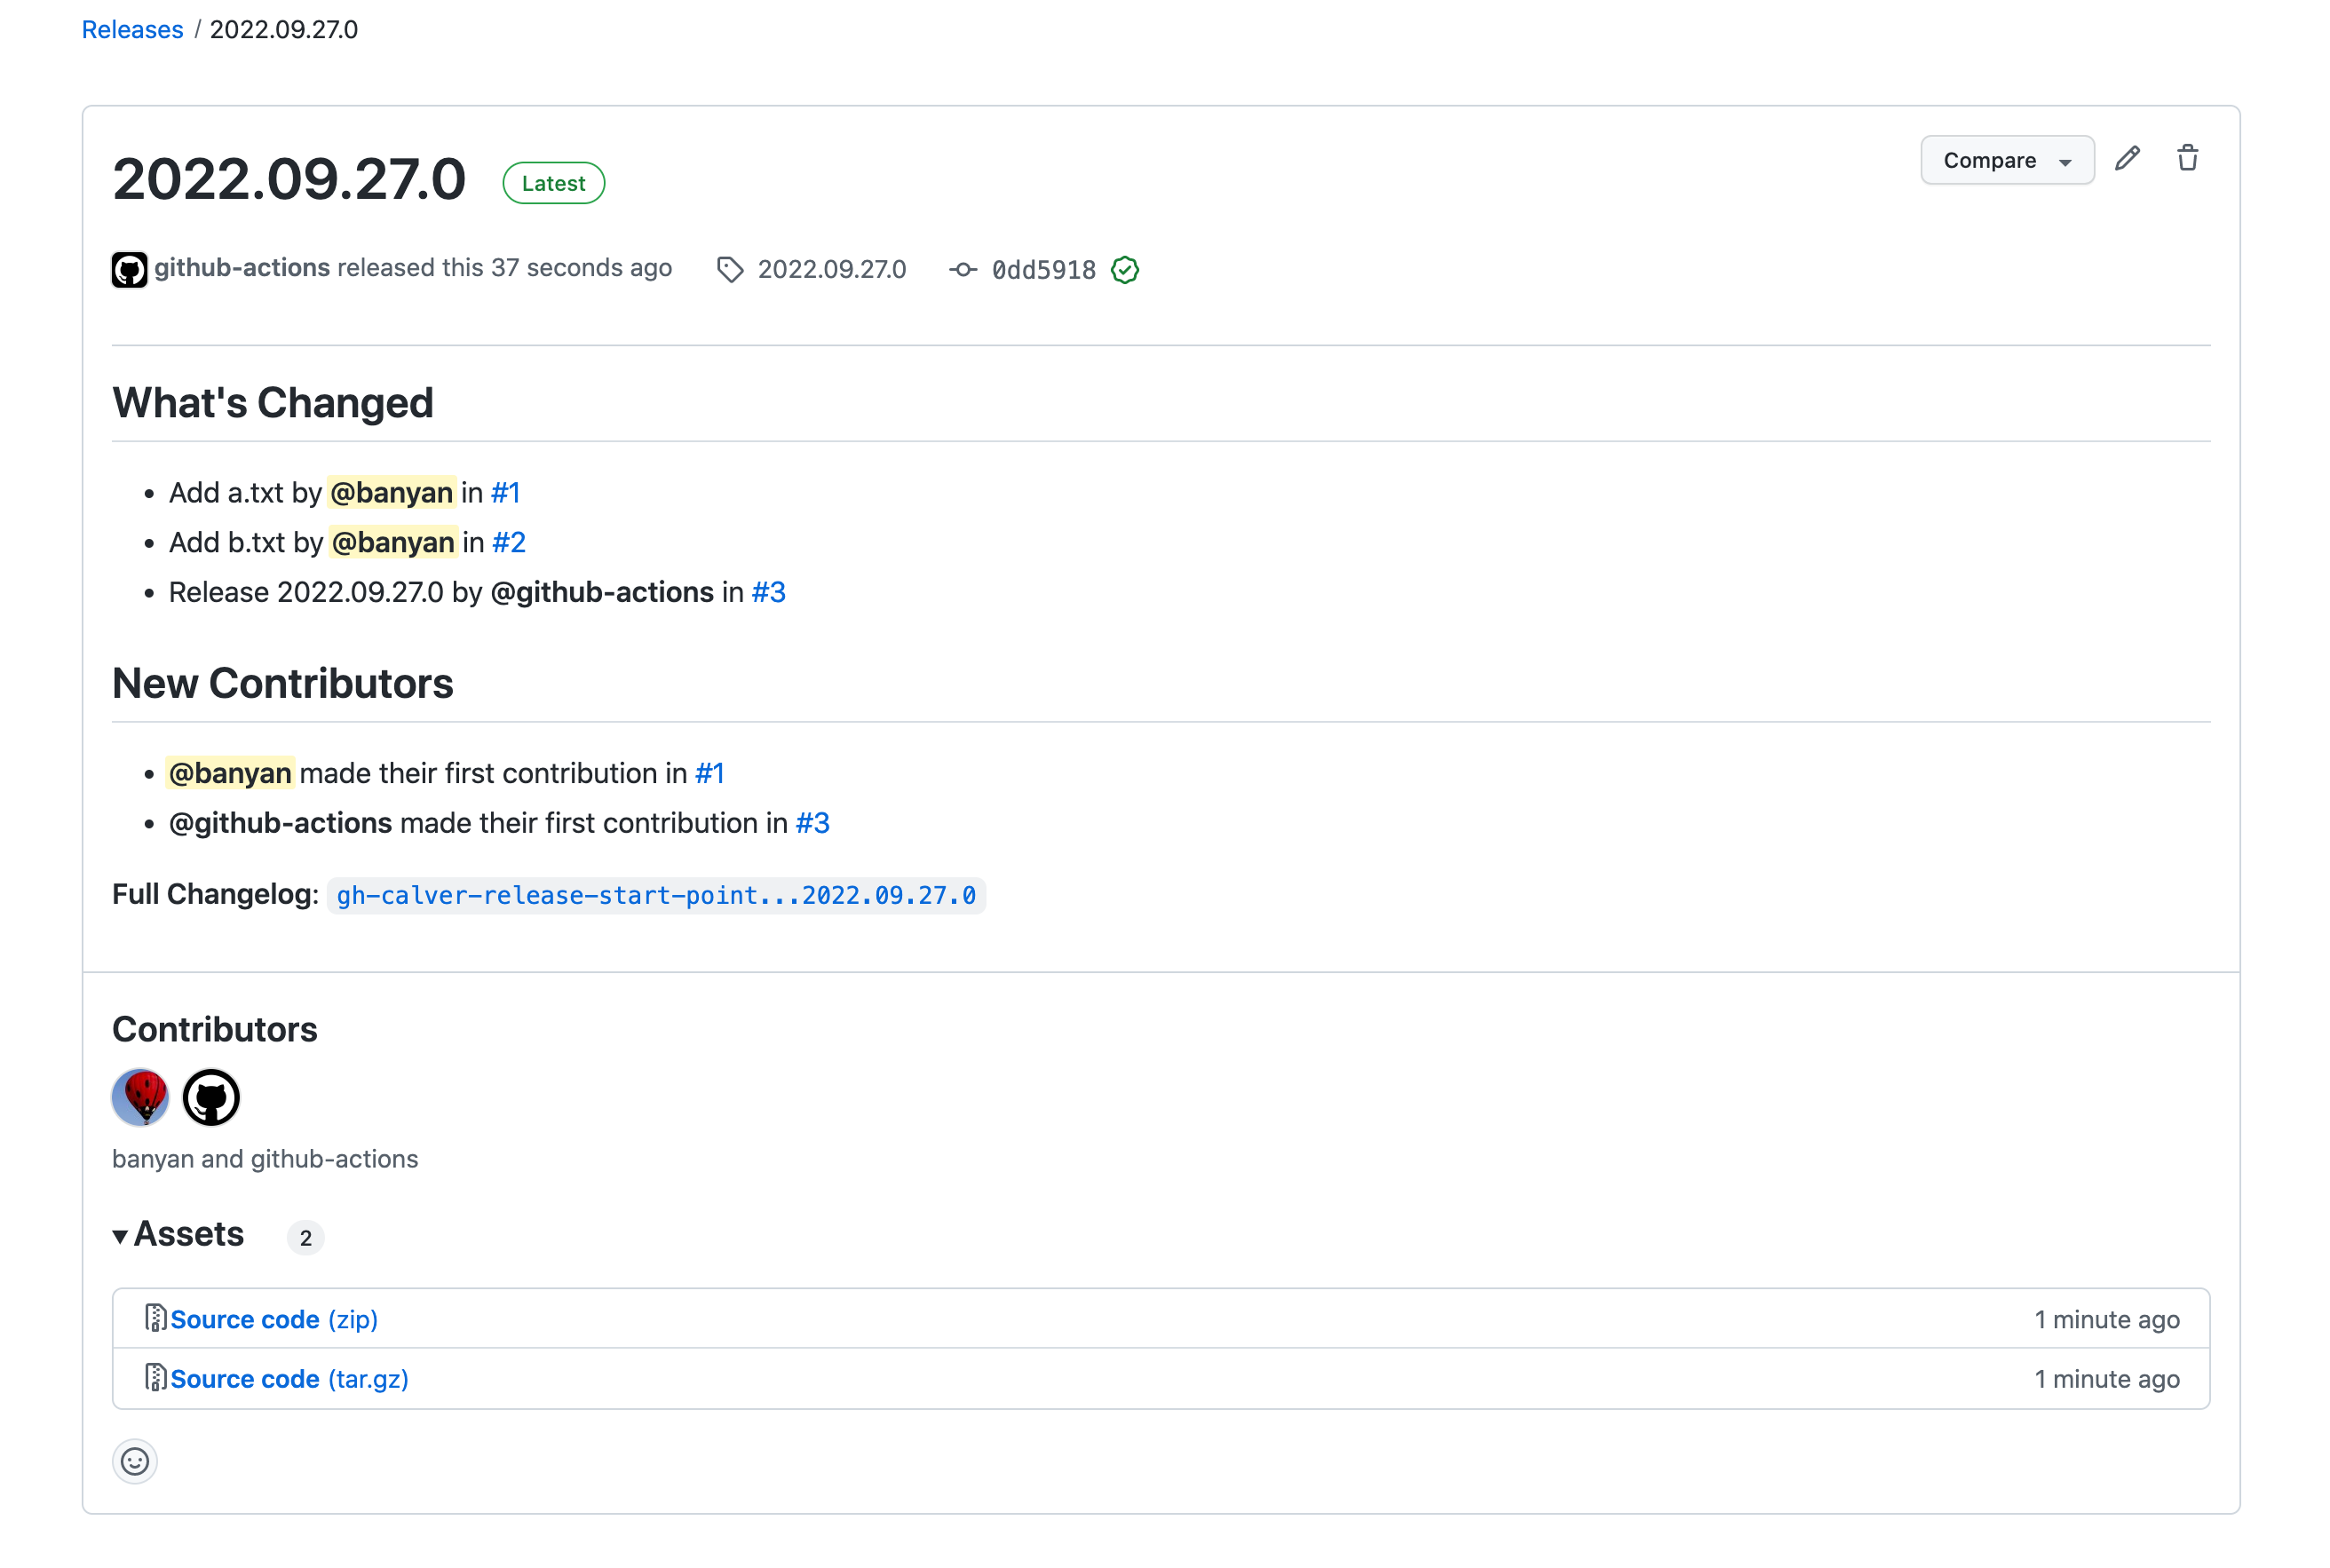Click github-actions avatar next to release author

click(x=129, y=270)
